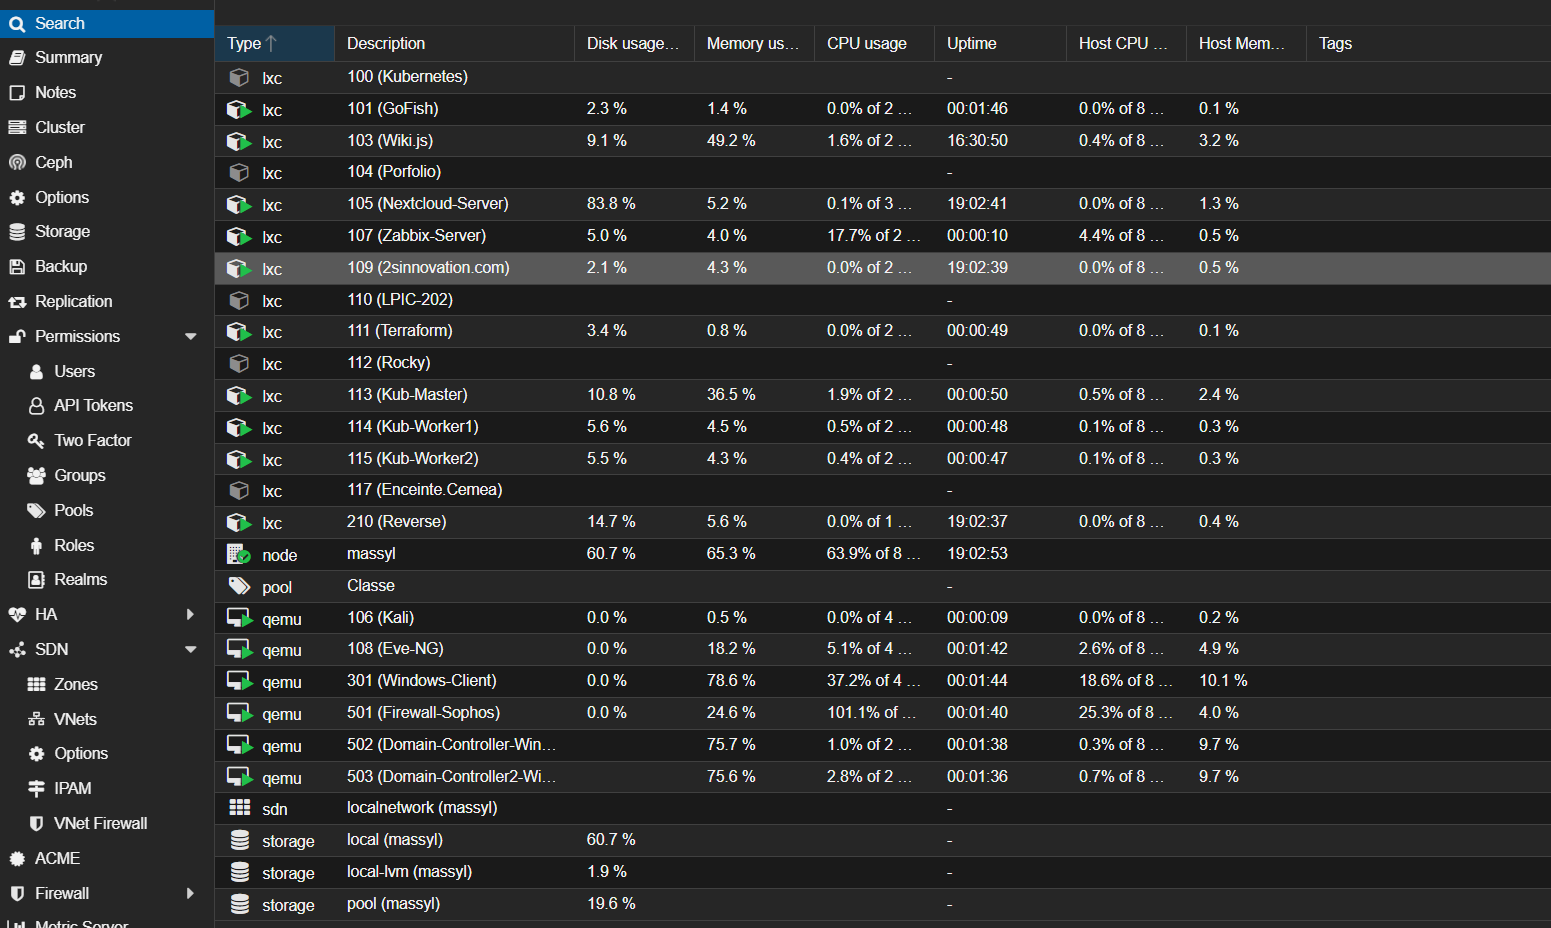This screenshot has height=928, width=1551.
Task: Collapse the SDN section
Action: point(190,649)
